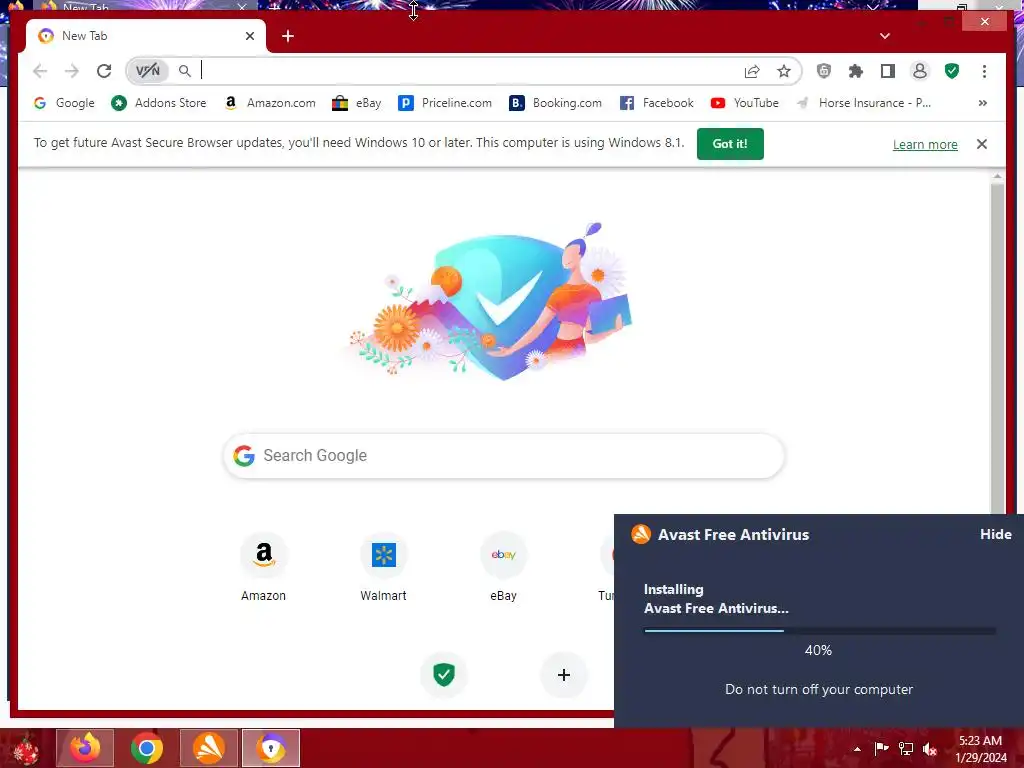Click the share page icon
This screenshot has height=768, width=1024.
coord(752,71)
